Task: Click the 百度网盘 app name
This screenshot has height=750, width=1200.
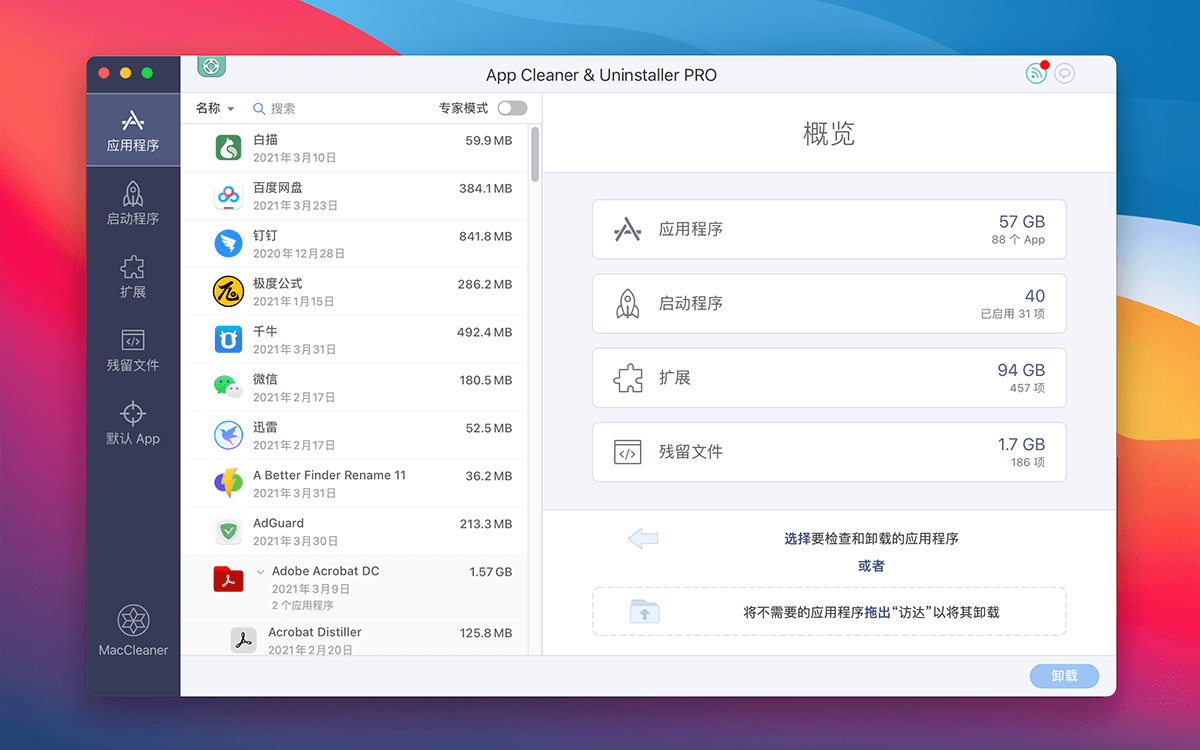Action: (x=278, y=188)
